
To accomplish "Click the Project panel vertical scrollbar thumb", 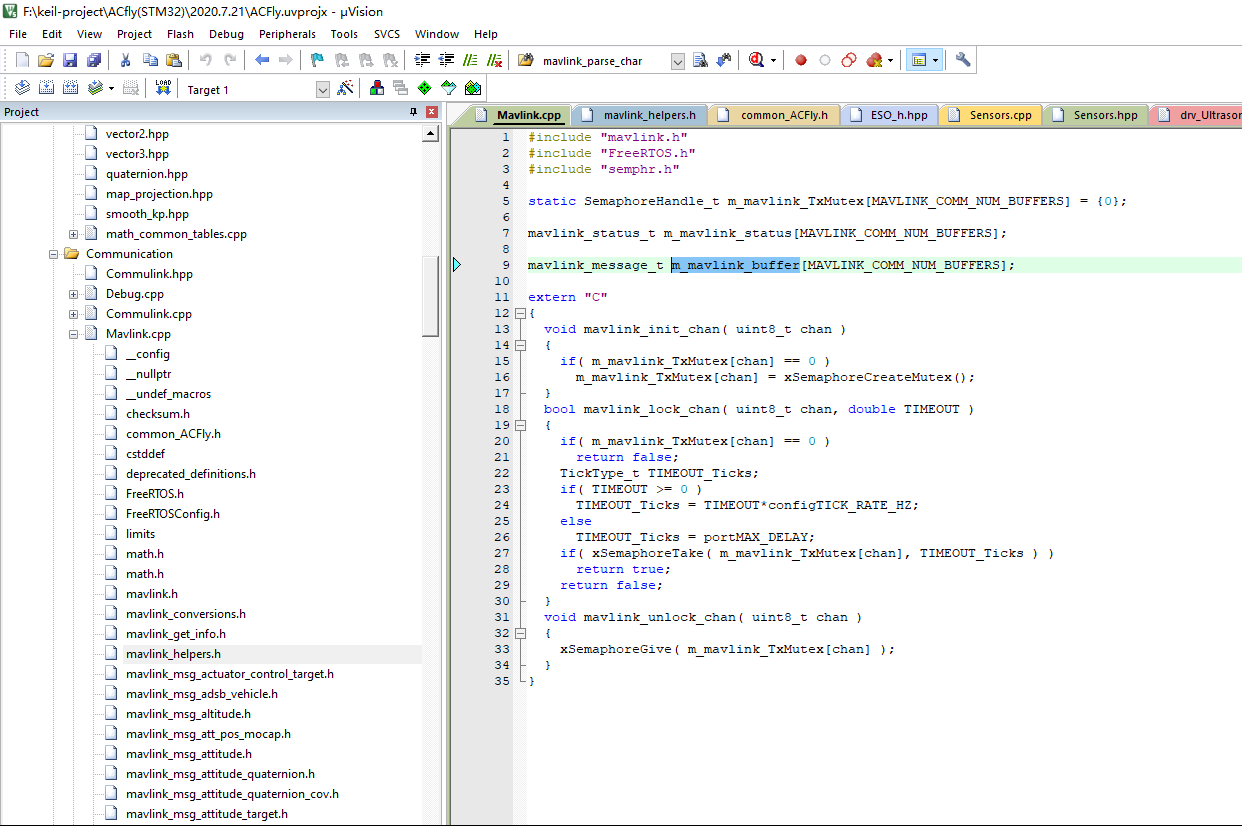I will (431, 297).
